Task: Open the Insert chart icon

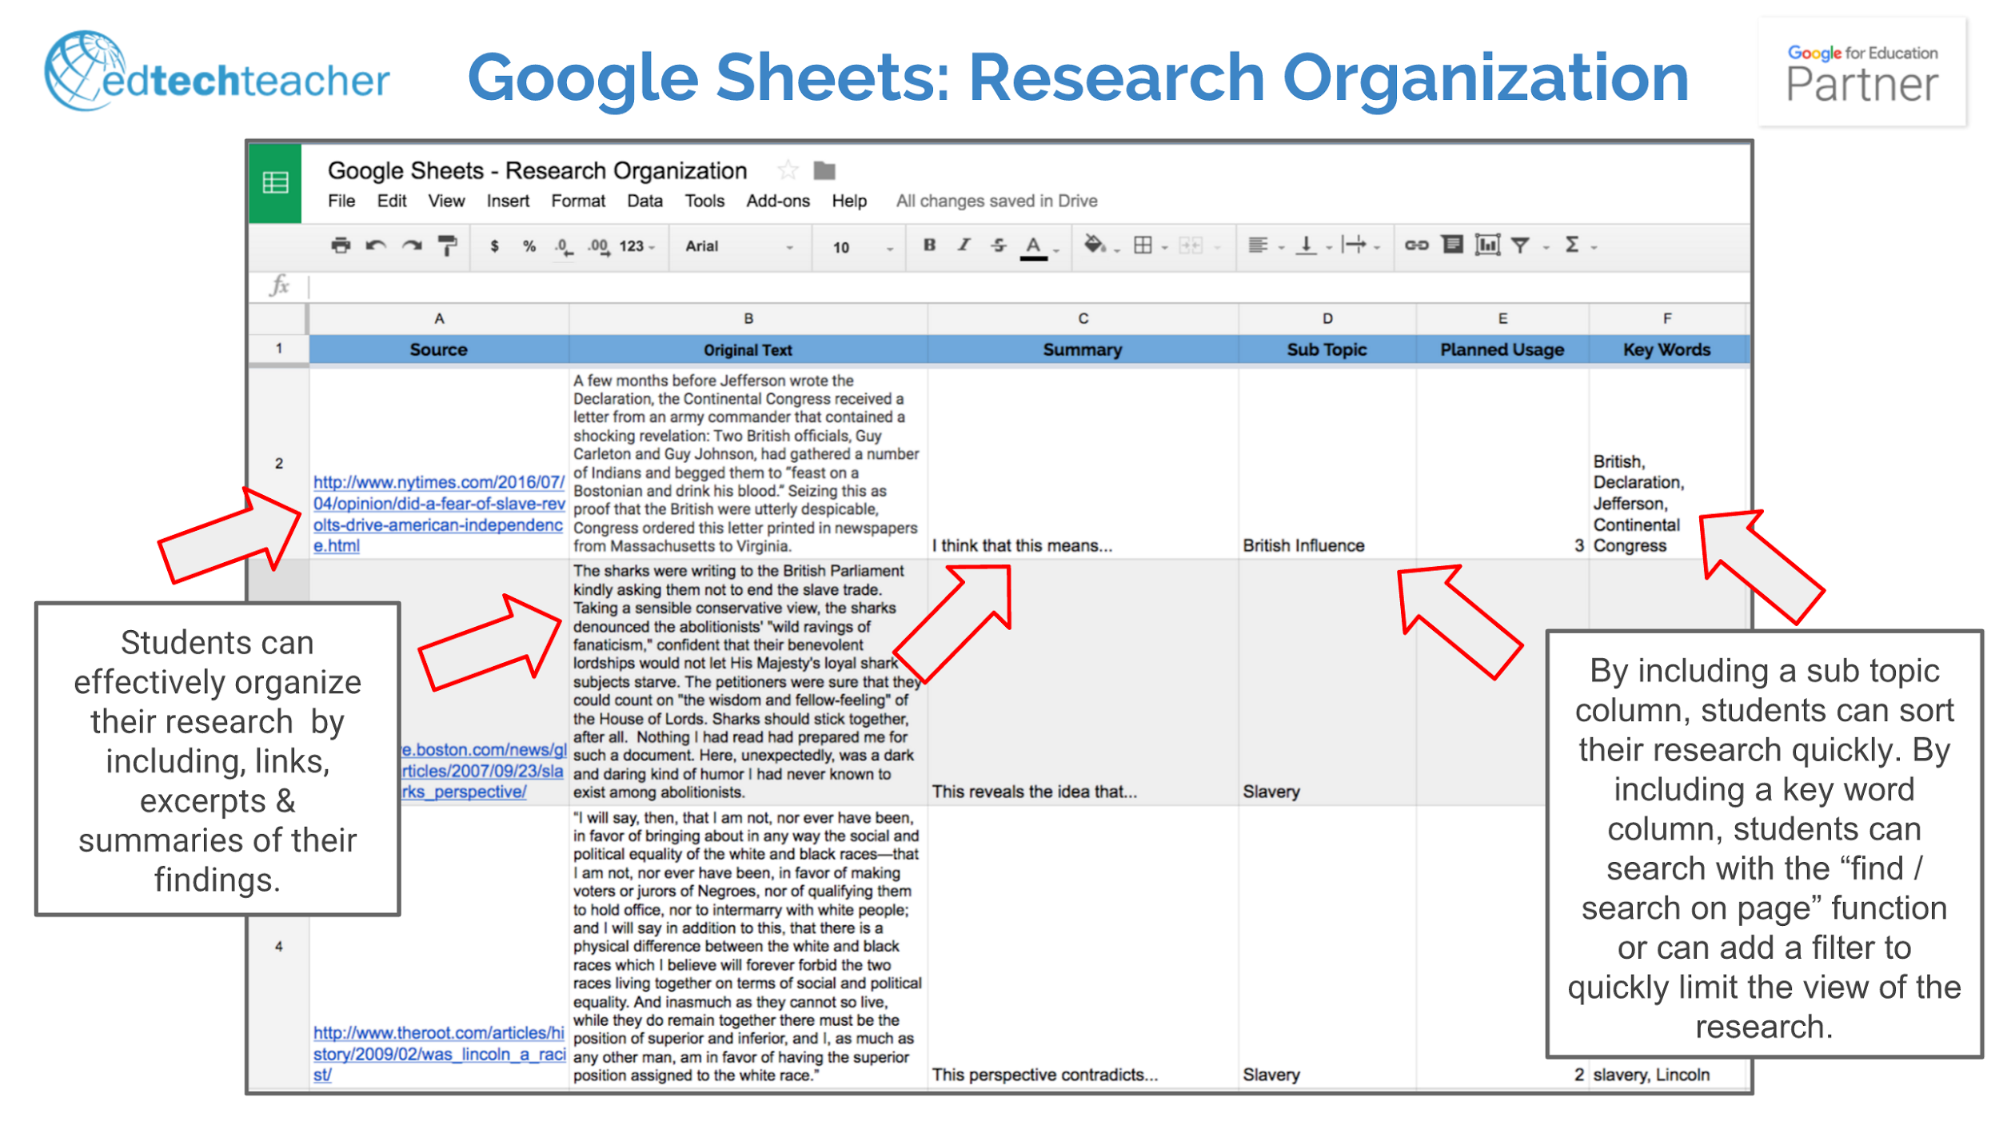Action: [x=1489, y=246]
